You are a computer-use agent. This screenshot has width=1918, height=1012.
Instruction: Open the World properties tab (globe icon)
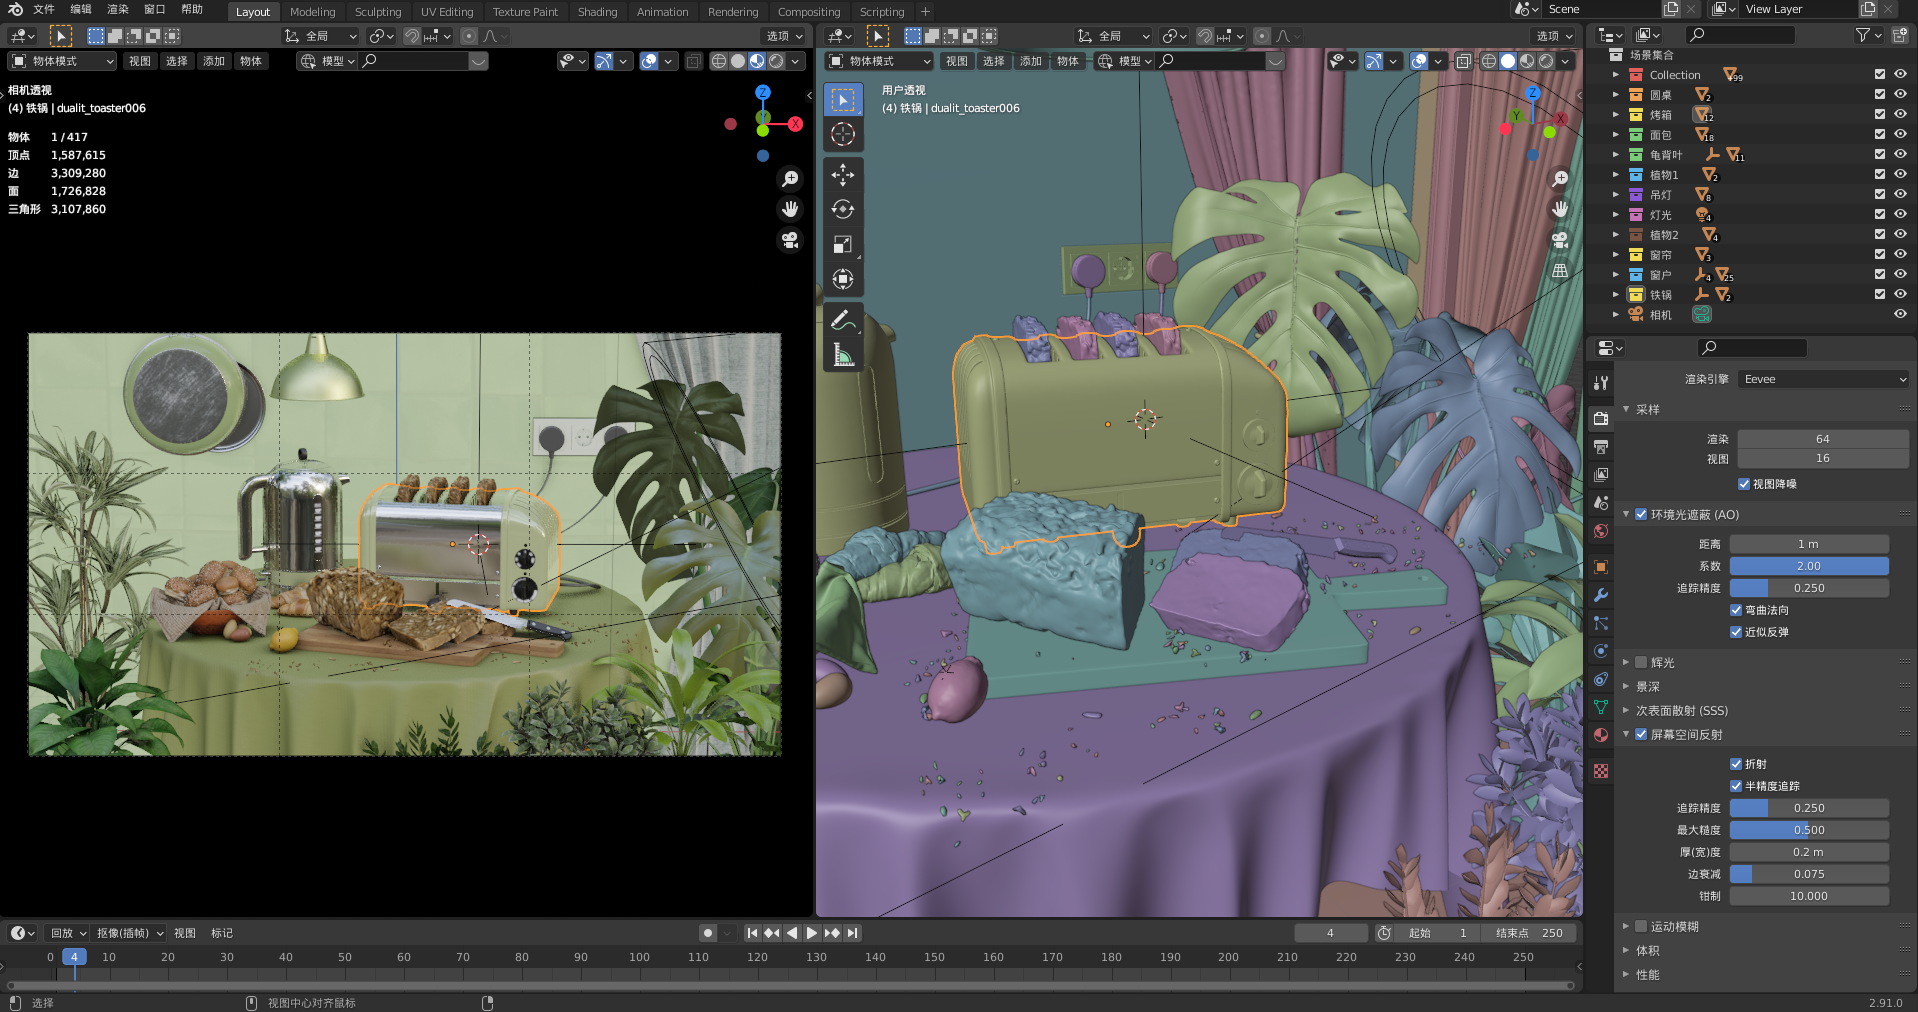click(1599, 531)
